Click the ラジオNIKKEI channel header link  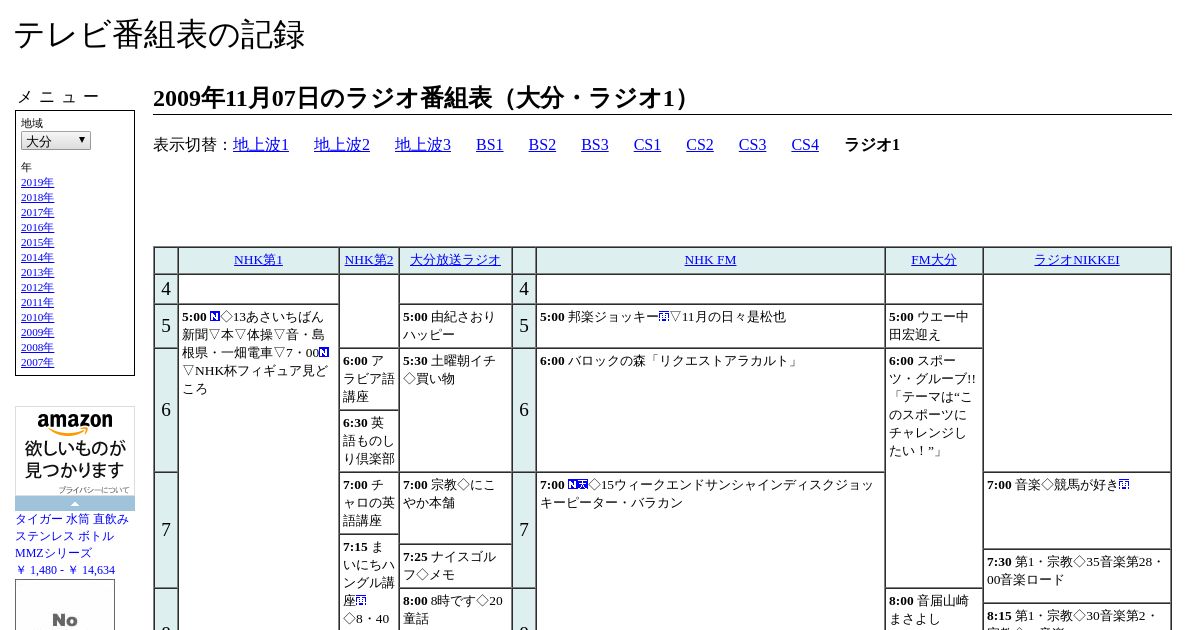point(1077,260)
